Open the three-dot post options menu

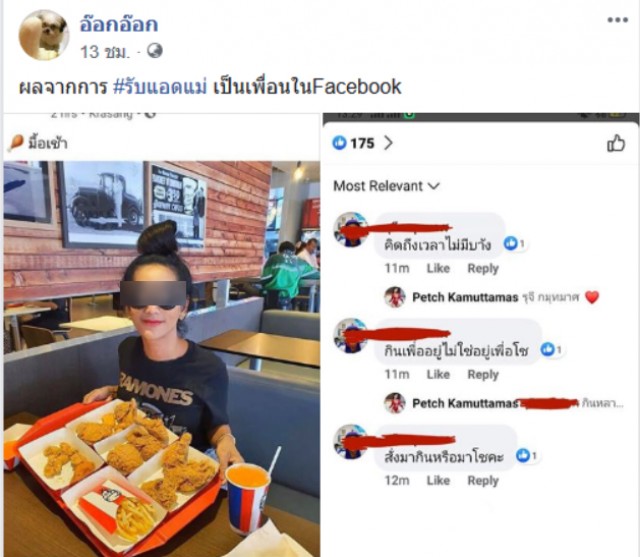point(617,20)
